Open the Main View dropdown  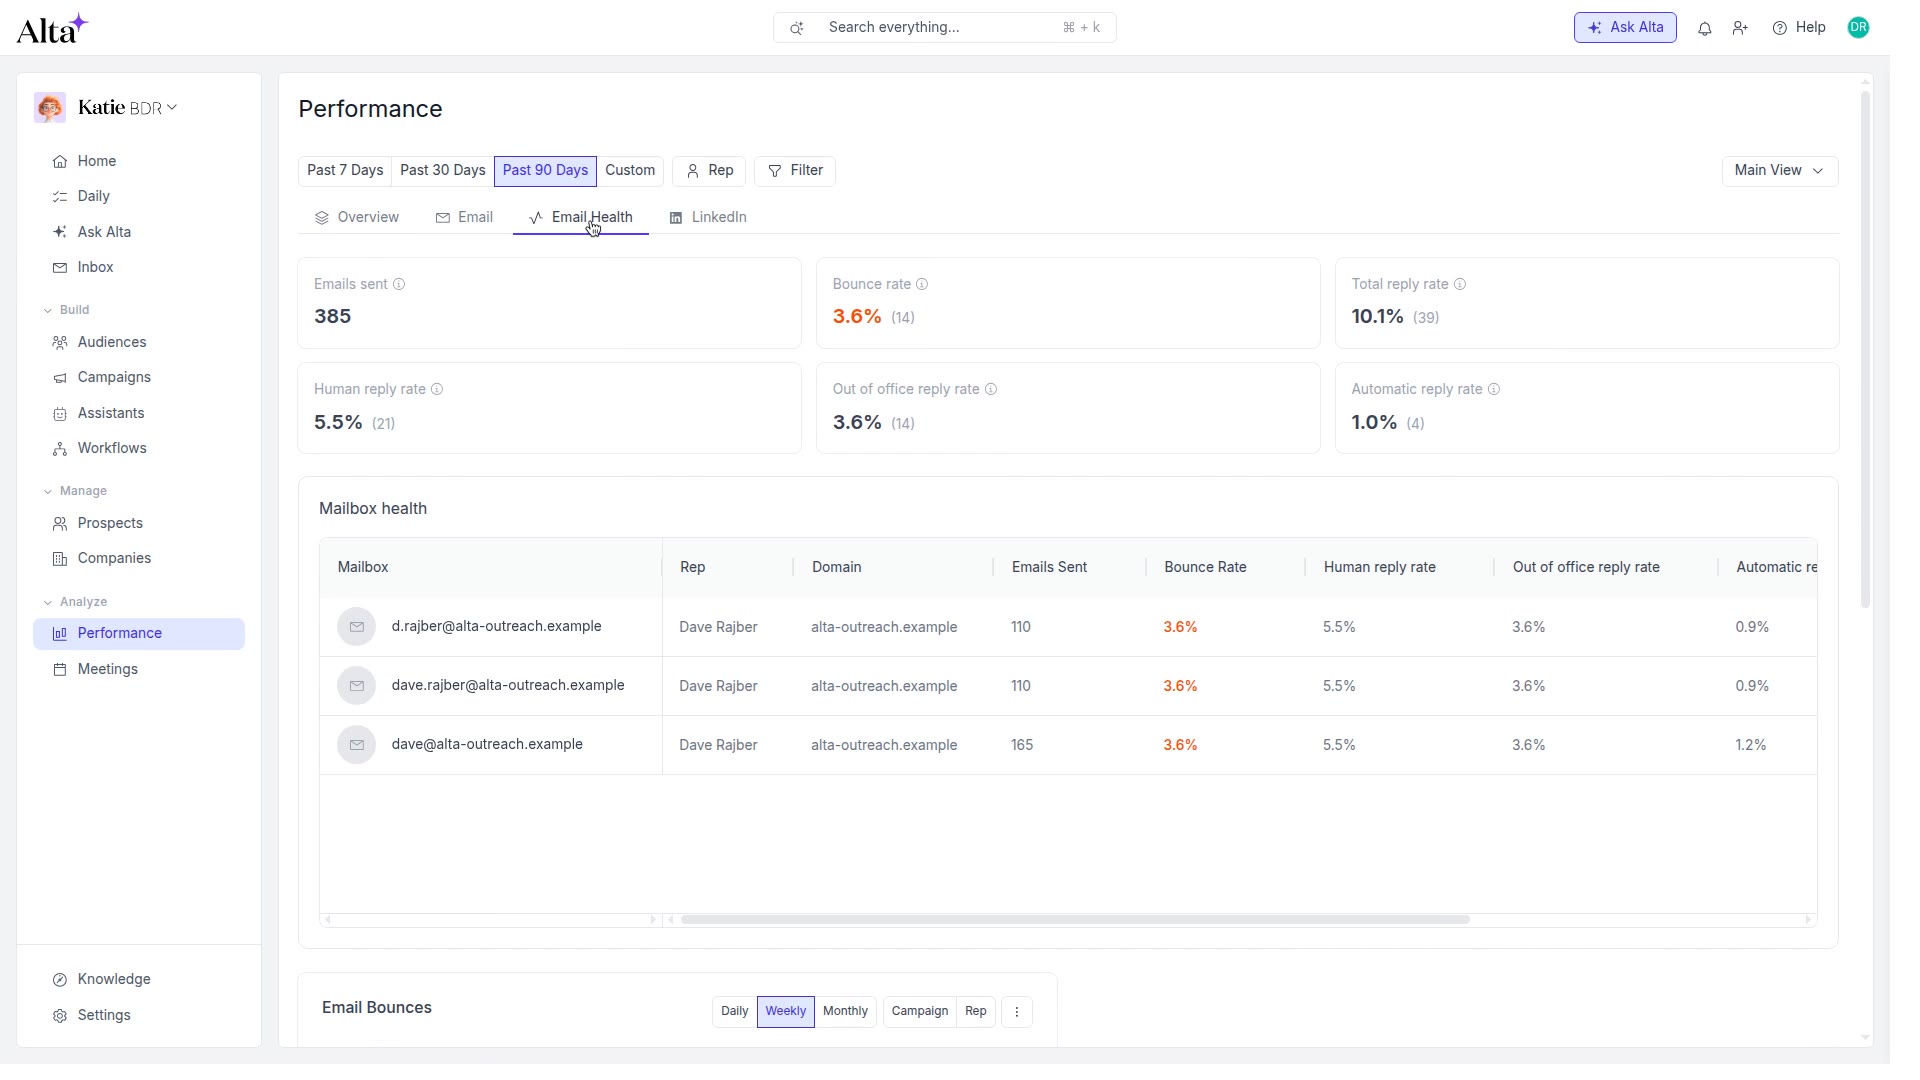coord(1780,171)
